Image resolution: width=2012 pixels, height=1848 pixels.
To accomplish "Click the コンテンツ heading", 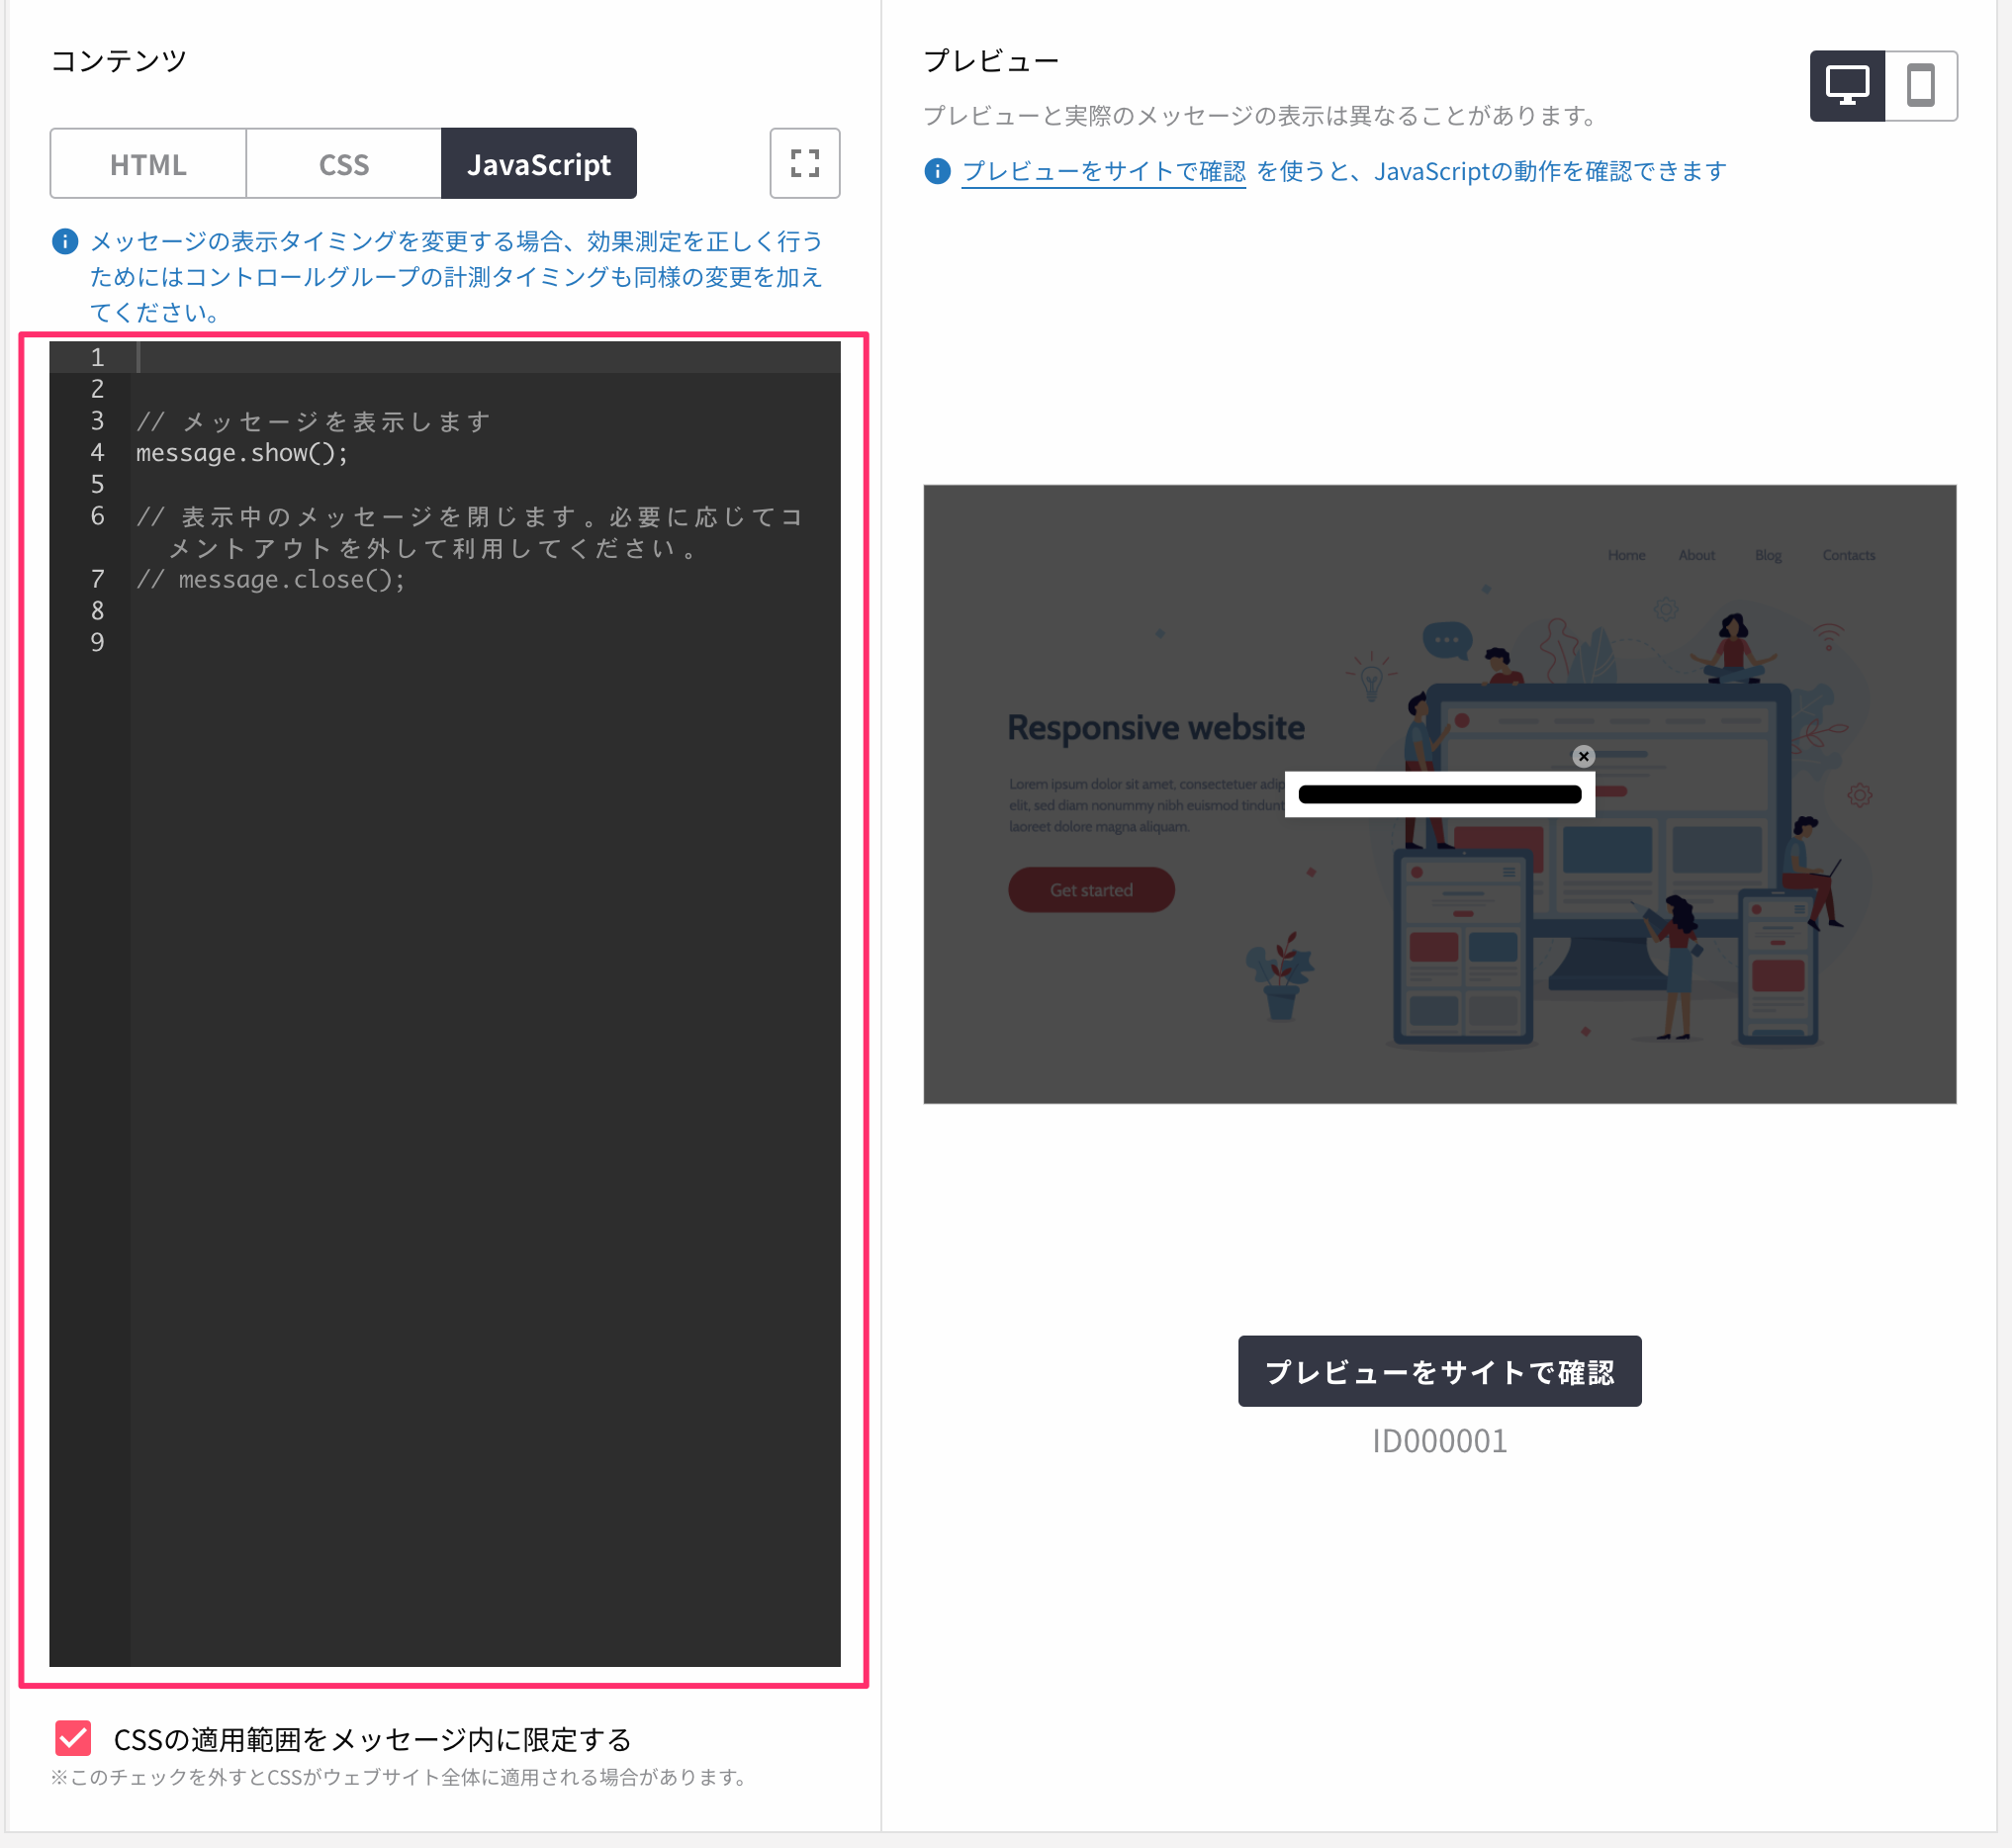I will 118,61.
